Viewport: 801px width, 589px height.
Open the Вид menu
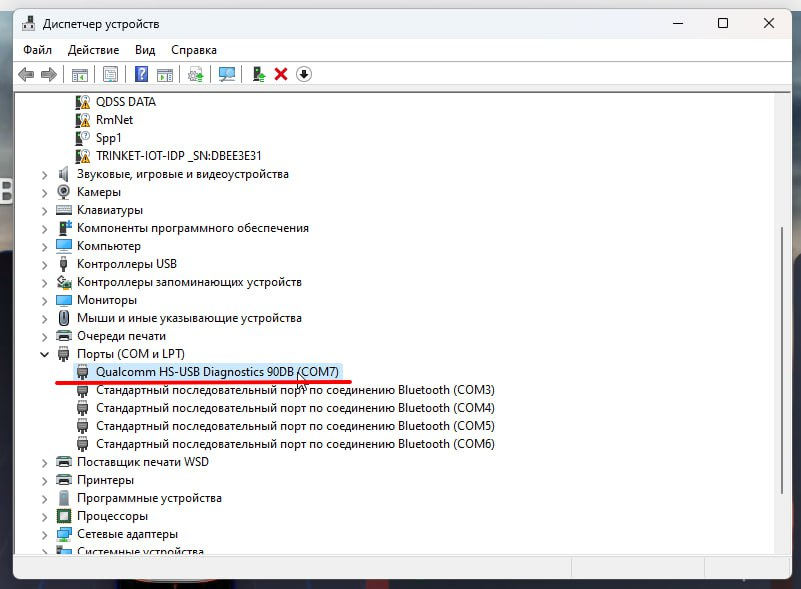[145, 50]
